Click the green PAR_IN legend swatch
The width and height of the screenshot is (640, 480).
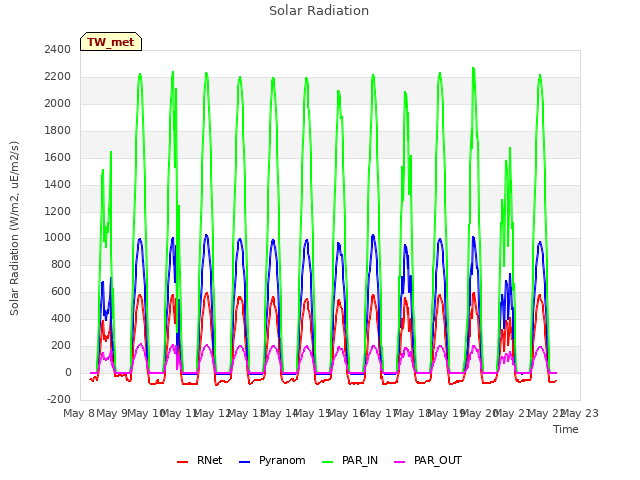point(327,462)
